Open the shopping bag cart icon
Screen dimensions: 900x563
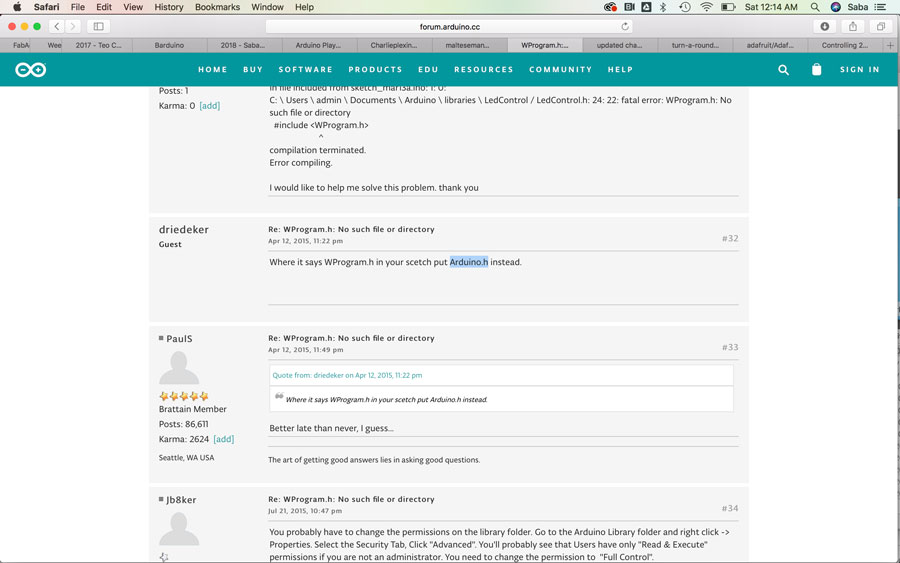(816, 69)
